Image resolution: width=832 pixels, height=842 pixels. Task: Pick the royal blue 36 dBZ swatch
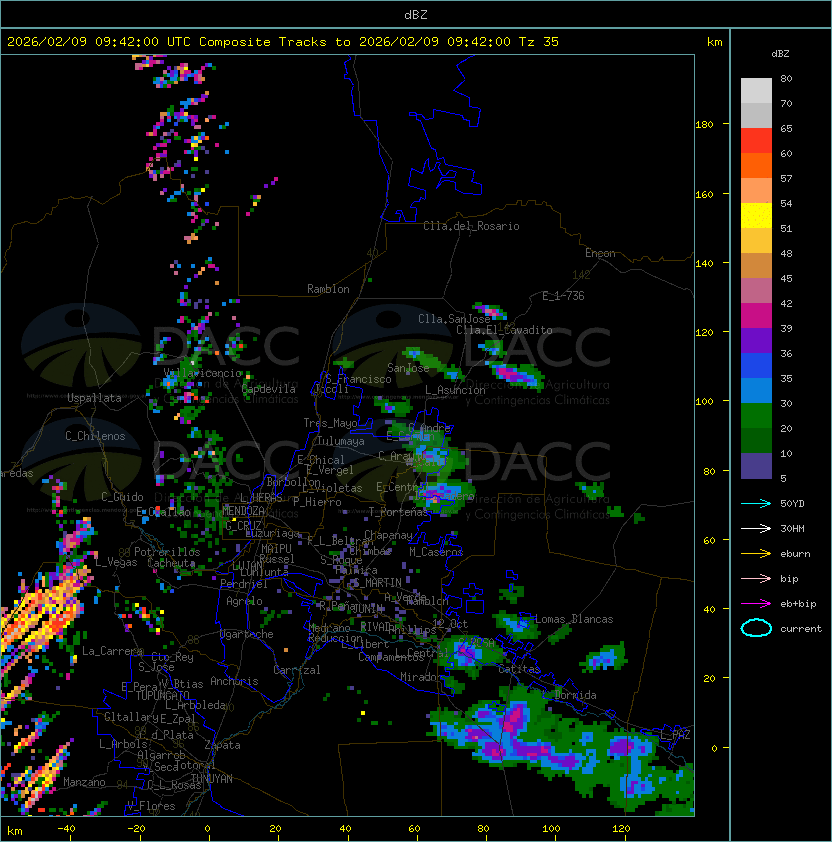[756, 365]
